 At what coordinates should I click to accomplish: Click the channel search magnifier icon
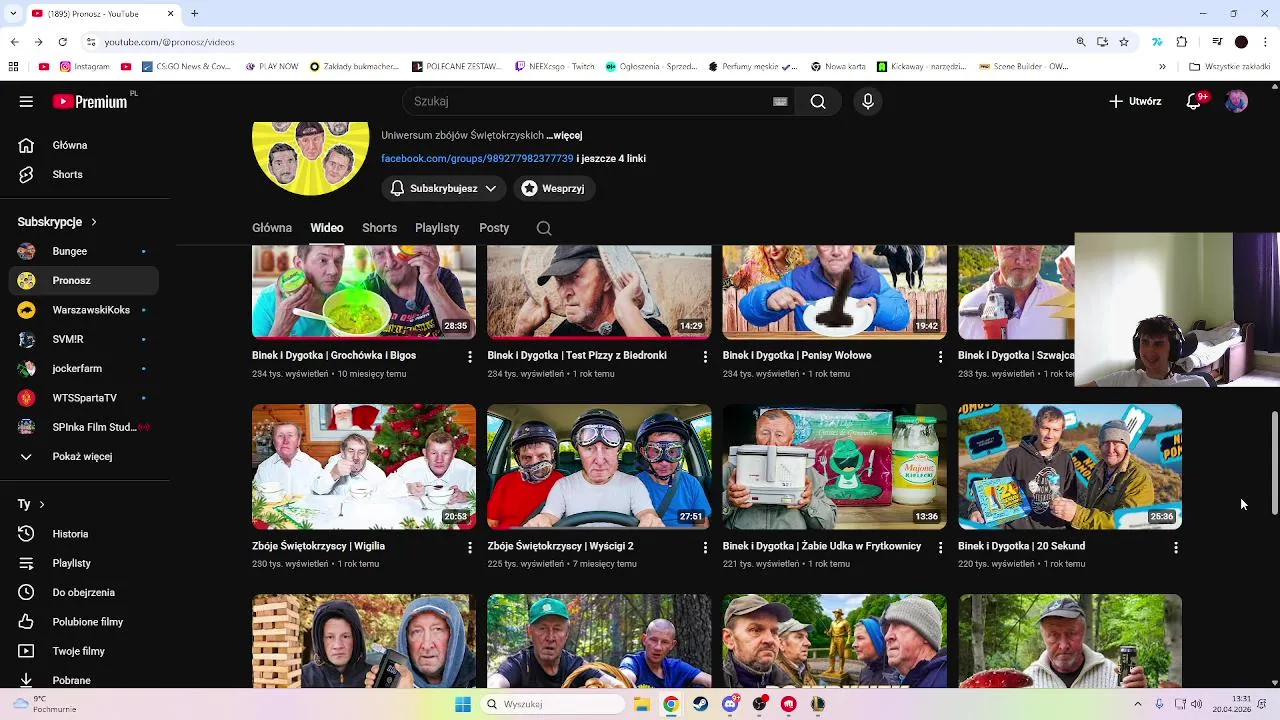[x=544, y=228]
